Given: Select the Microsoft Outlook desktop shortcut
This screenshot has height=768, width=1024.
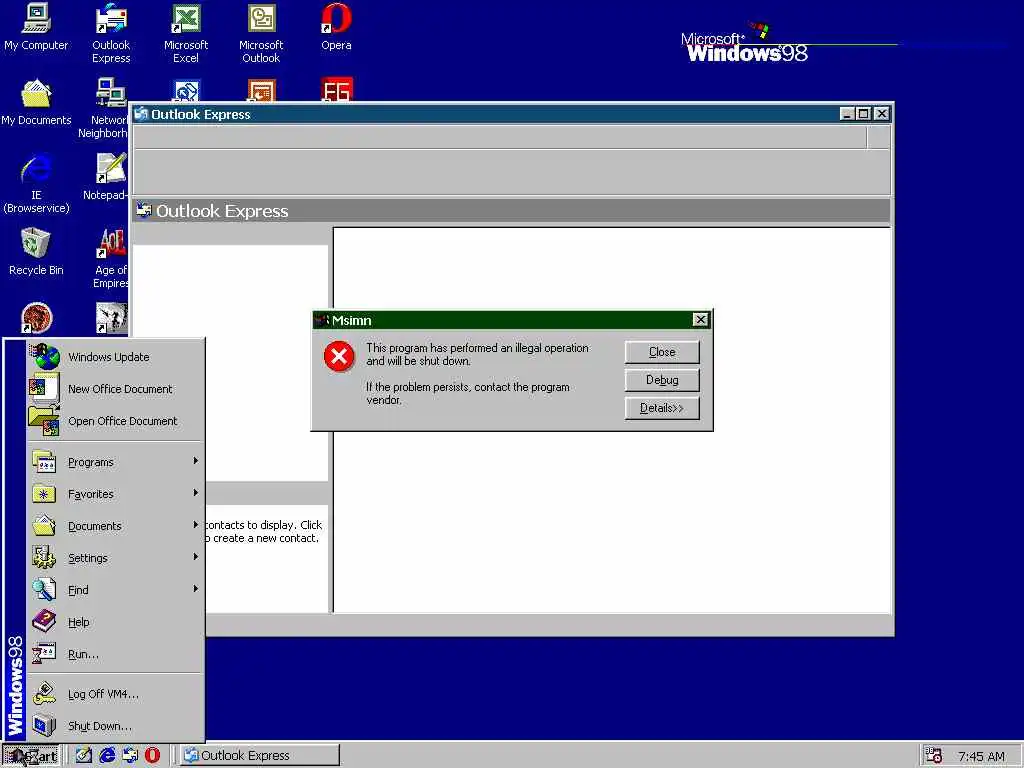Looking at the screenshot, I should point(261,34).
